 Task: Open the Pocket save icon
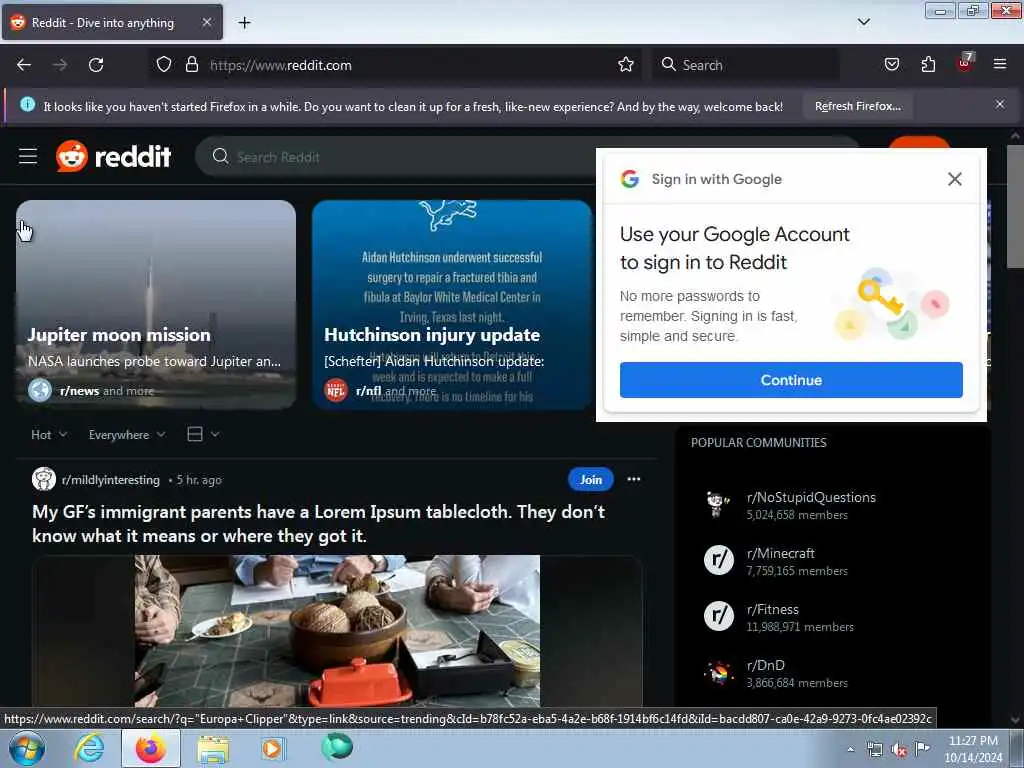pos(891,65)
